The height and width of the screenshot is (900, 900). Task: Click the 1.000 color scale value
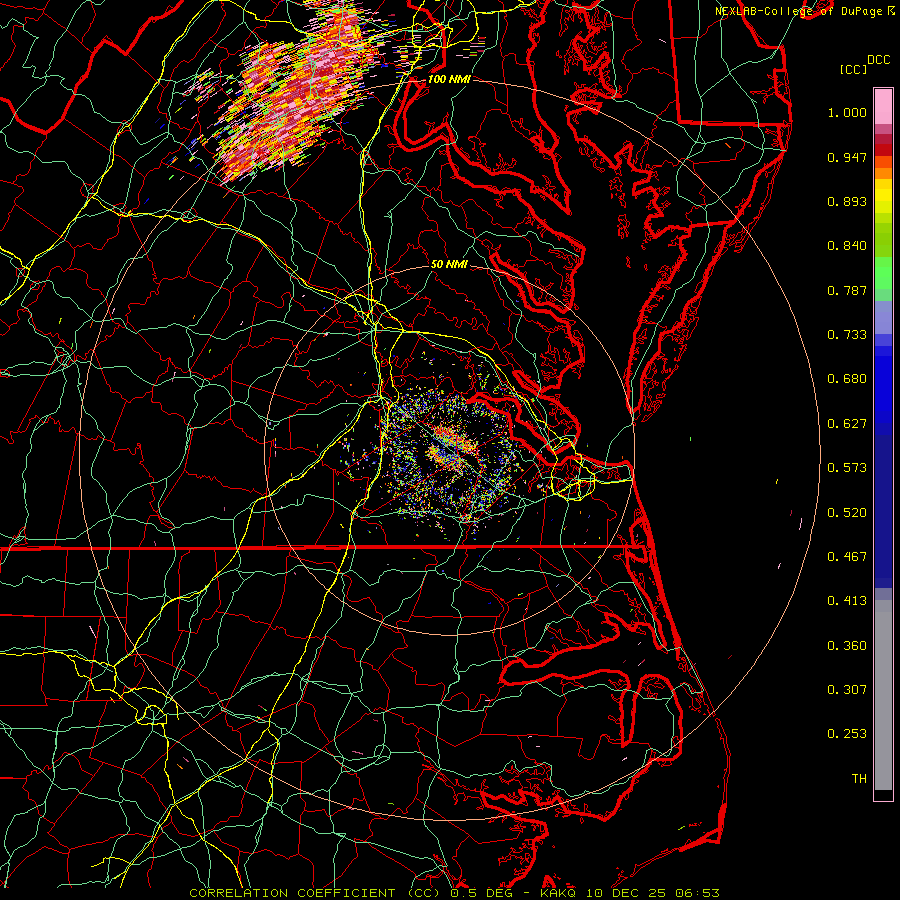847,112
